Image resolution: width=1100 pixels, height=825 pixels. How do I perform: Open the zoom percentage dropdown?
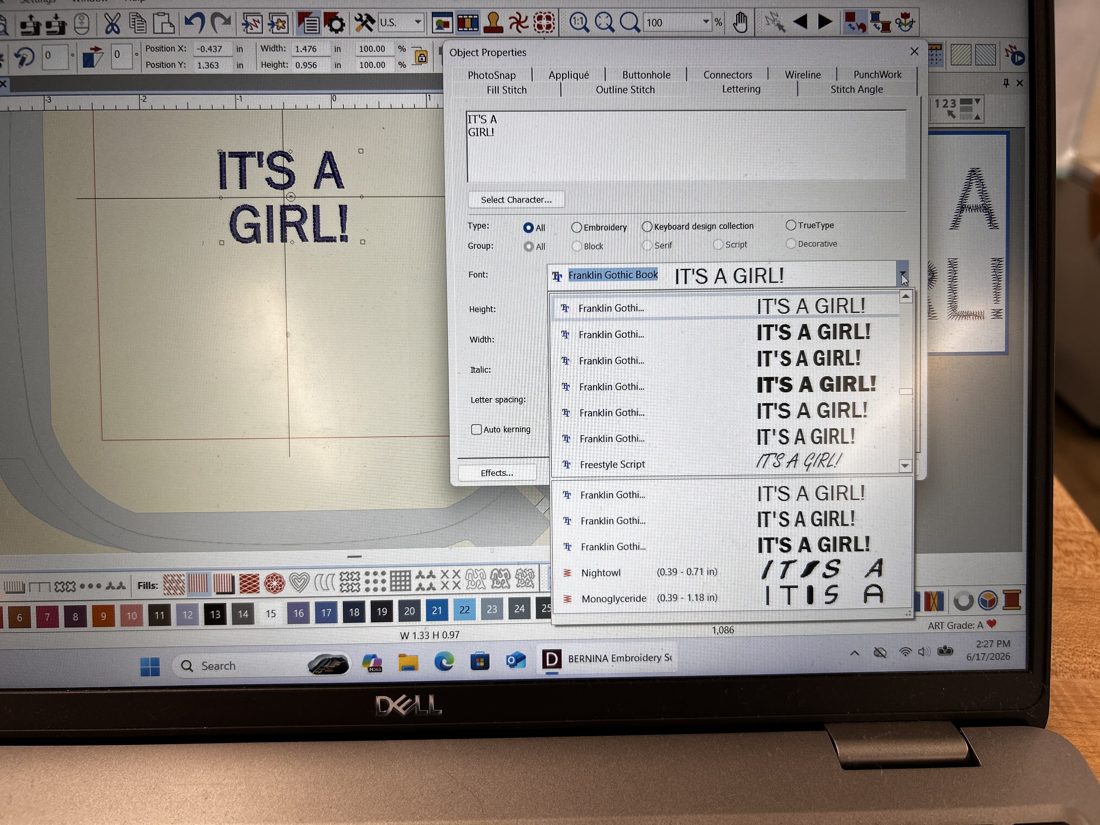click(706, 22)
